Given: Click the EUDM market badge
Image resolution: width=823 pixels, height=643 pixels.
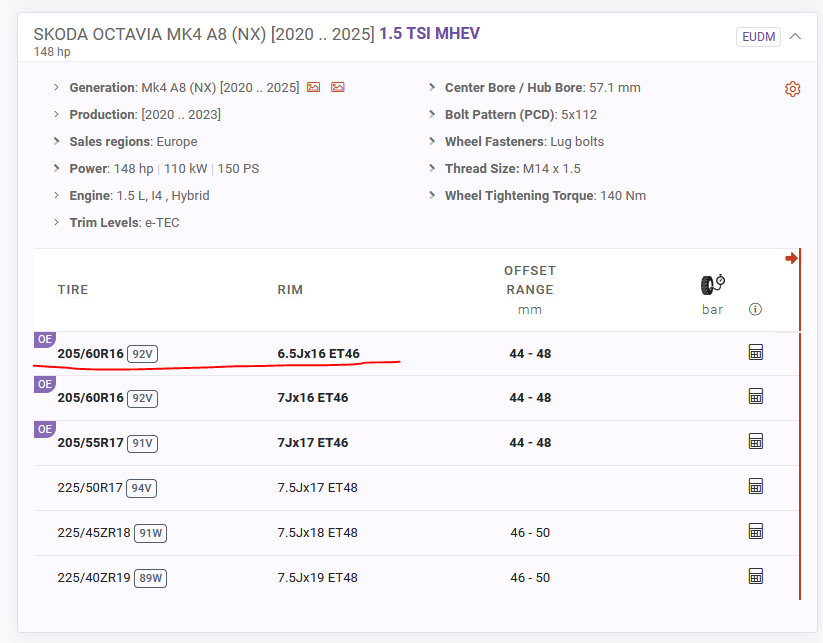Looking at the screenshot, I should pos(758,37).
